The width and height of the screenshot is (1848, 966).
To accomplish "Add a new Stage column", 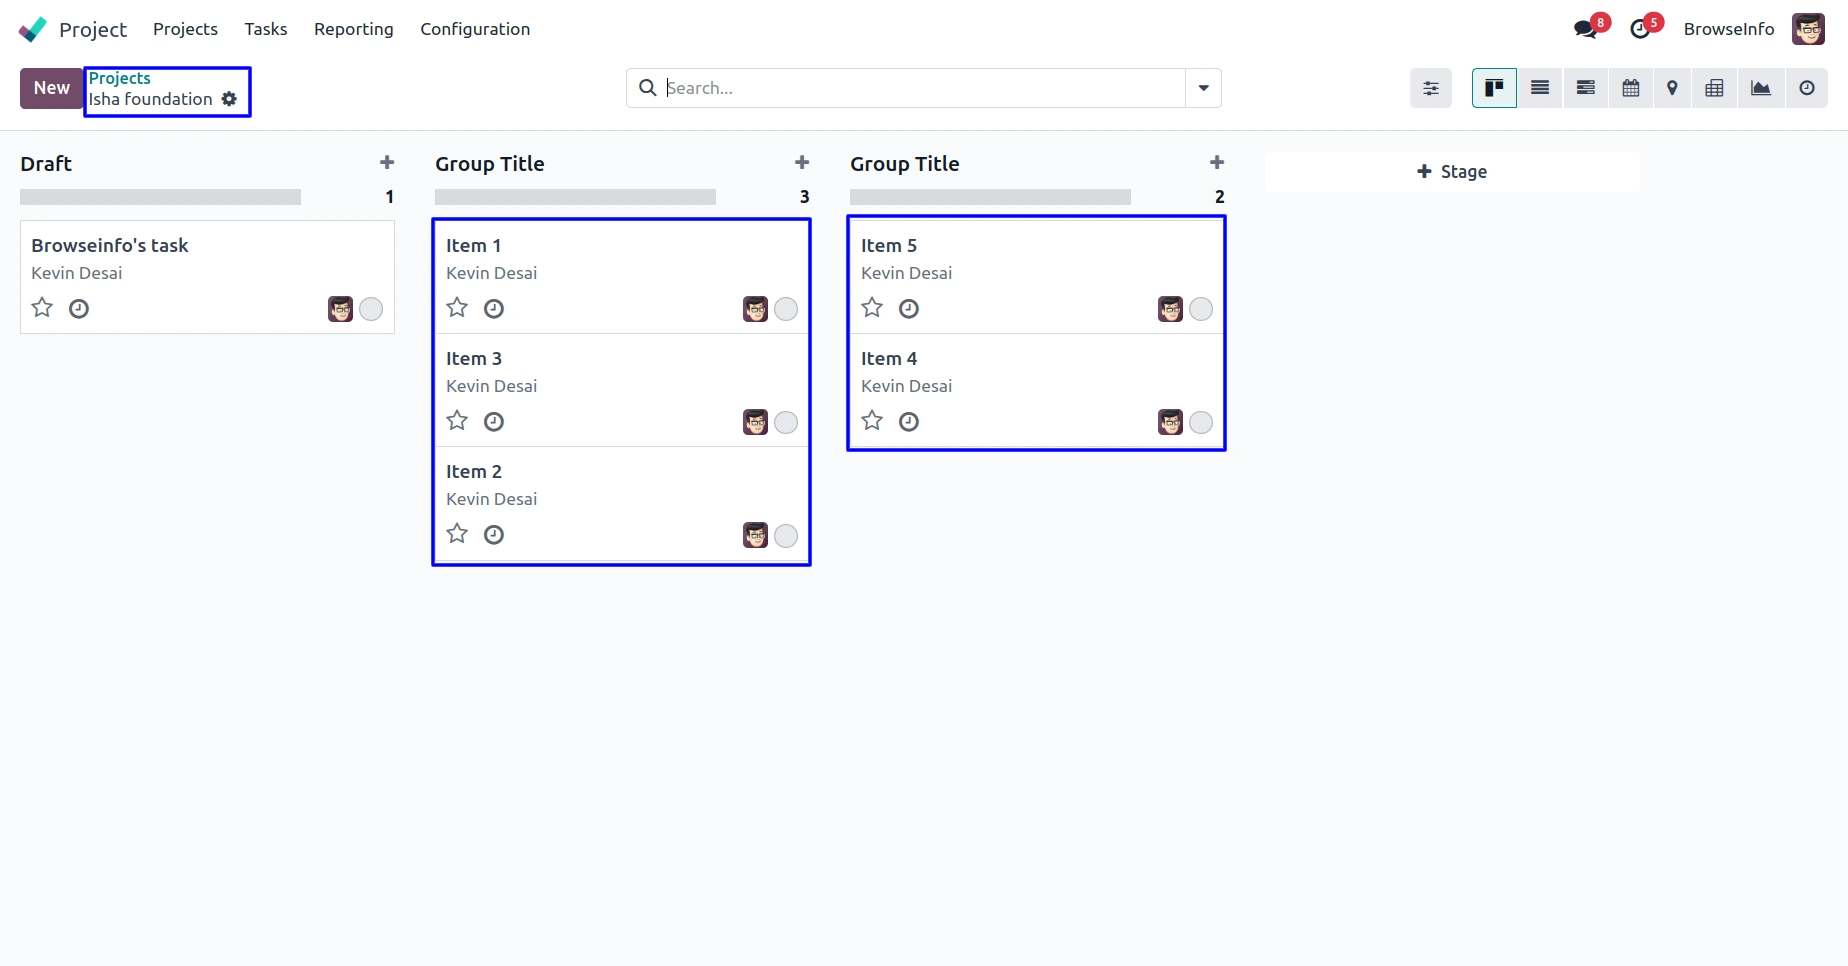I will [x=1452, y=172].
